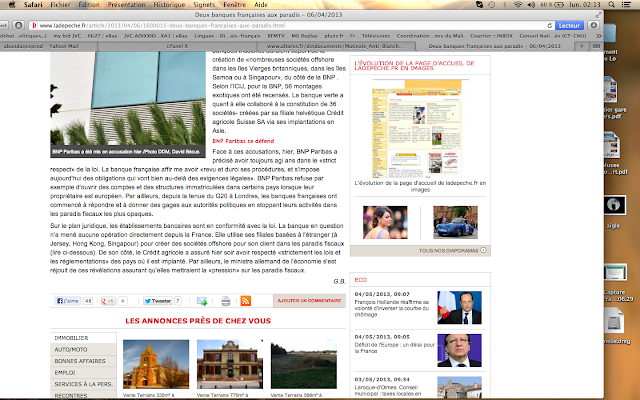This screenshot has height=400, width=640.
Task: Click the ECO section heading
Action: pos(360,280)
